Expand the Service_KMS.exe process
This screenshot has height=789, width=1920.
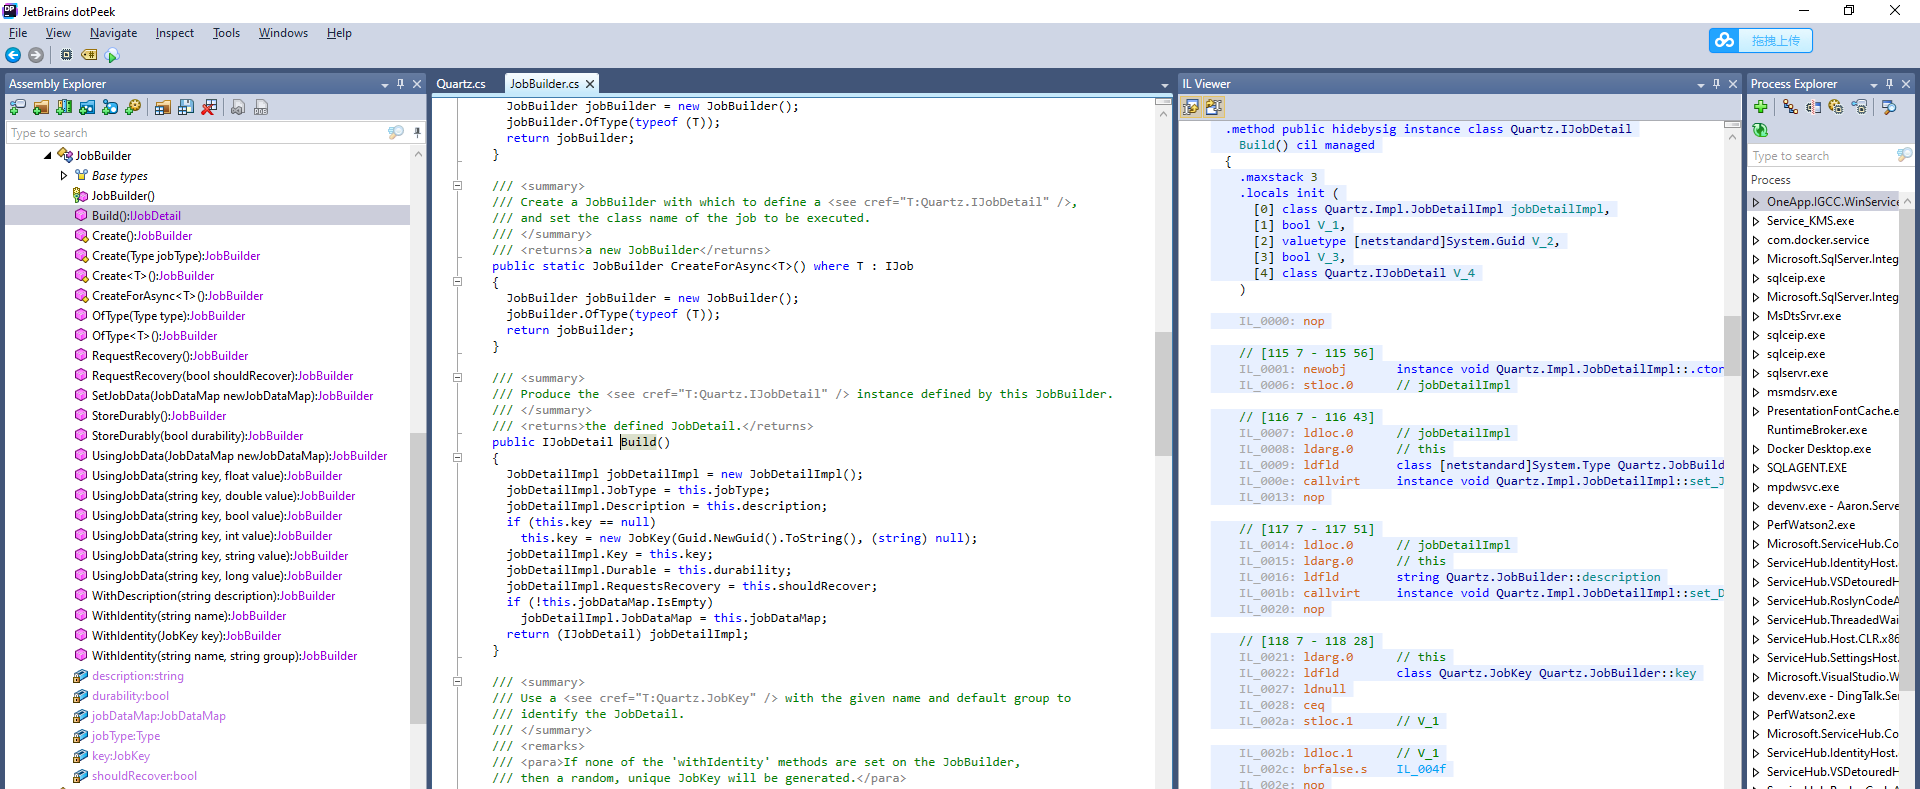[1756, 221]
